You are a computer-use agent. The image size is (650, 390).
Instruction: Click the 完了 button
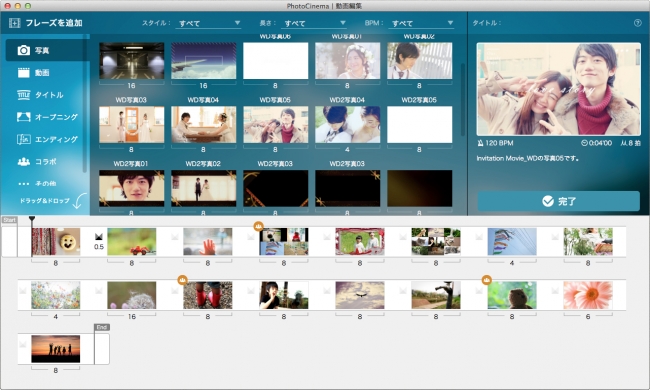click(x=559, y=201)
